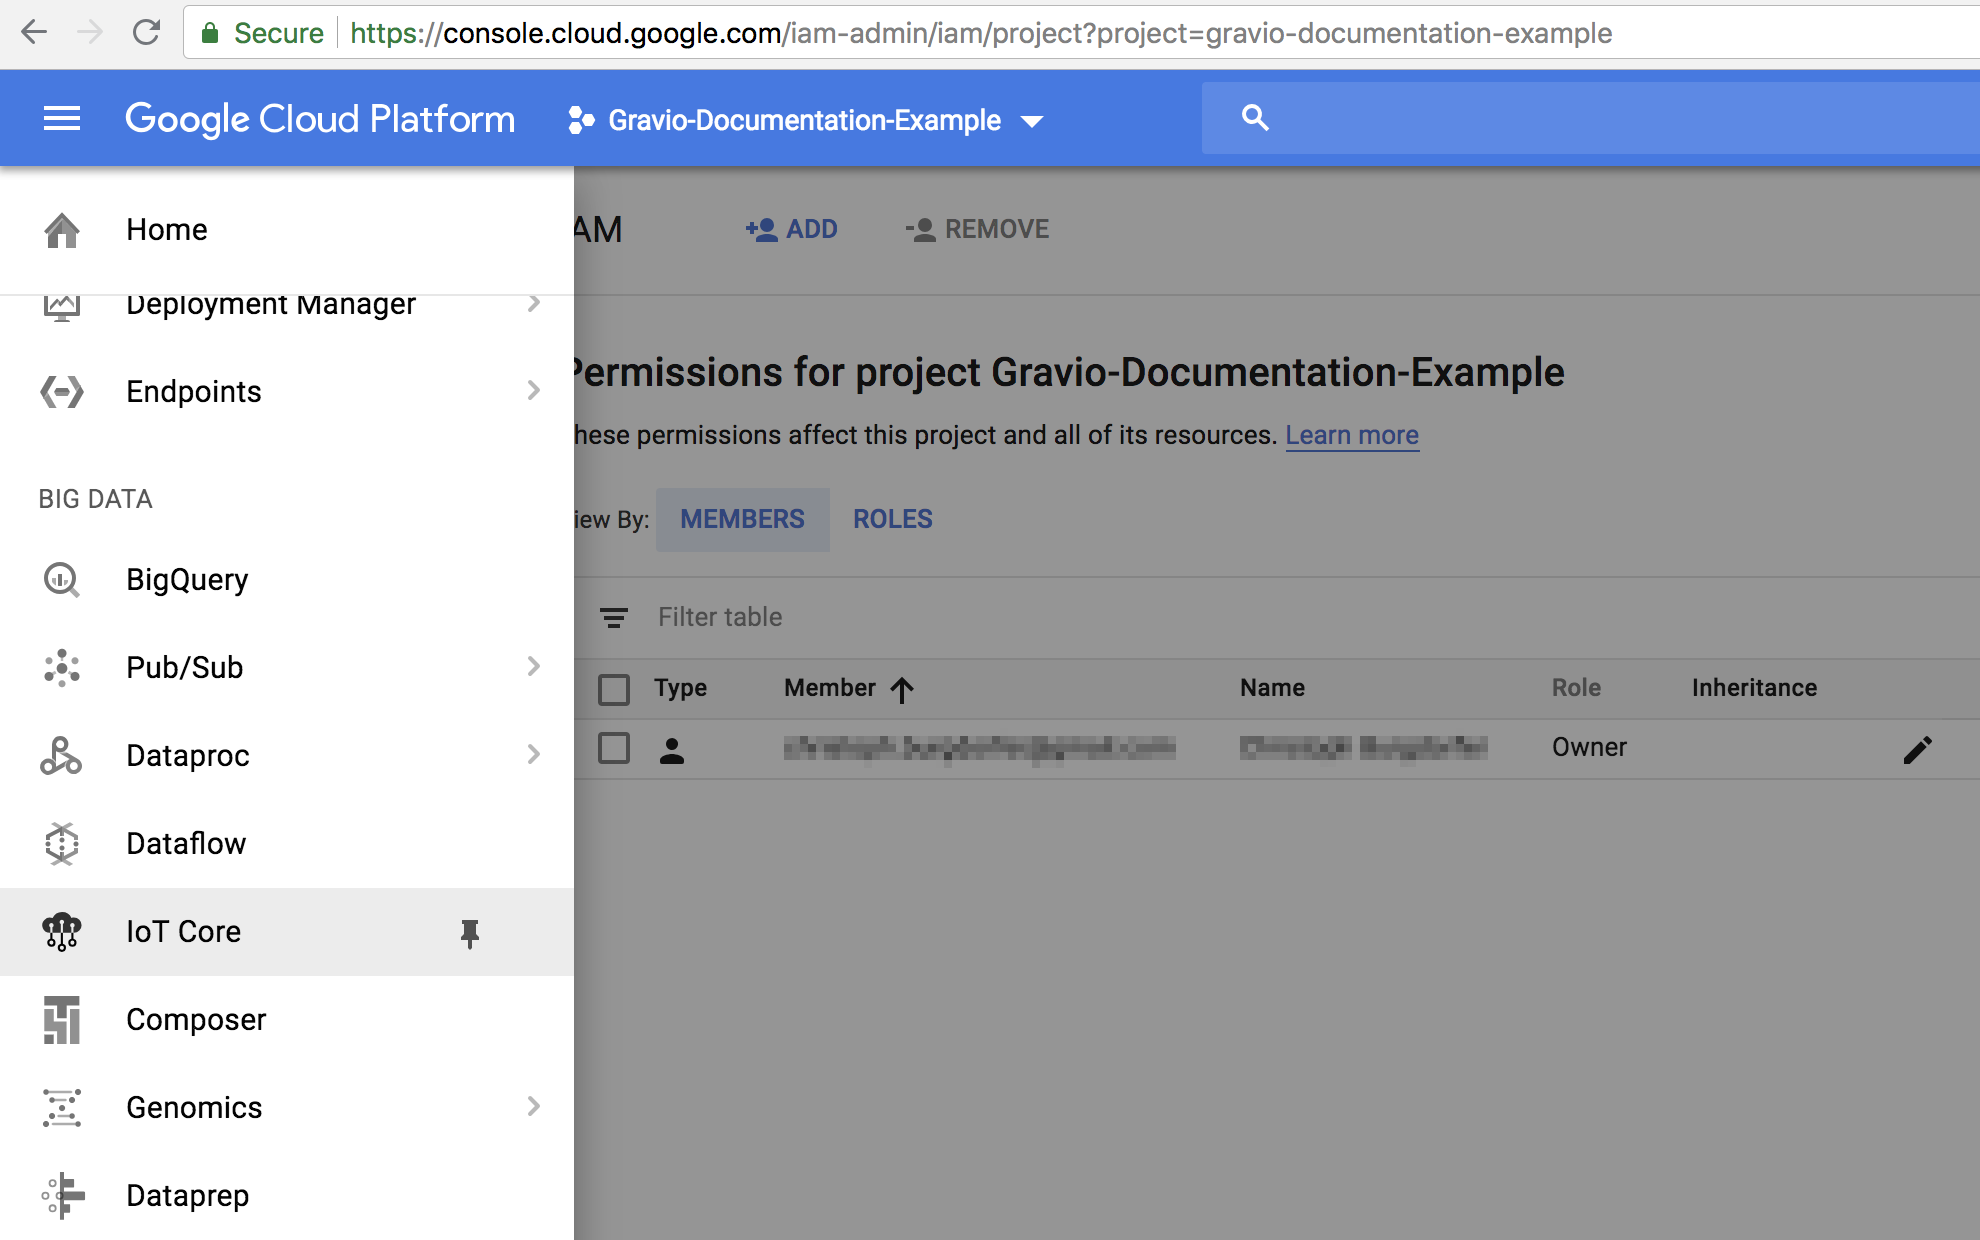This screenshot has height=1240, width=1980.
Task: Click the Composer icon
Action: [62, 1020]
